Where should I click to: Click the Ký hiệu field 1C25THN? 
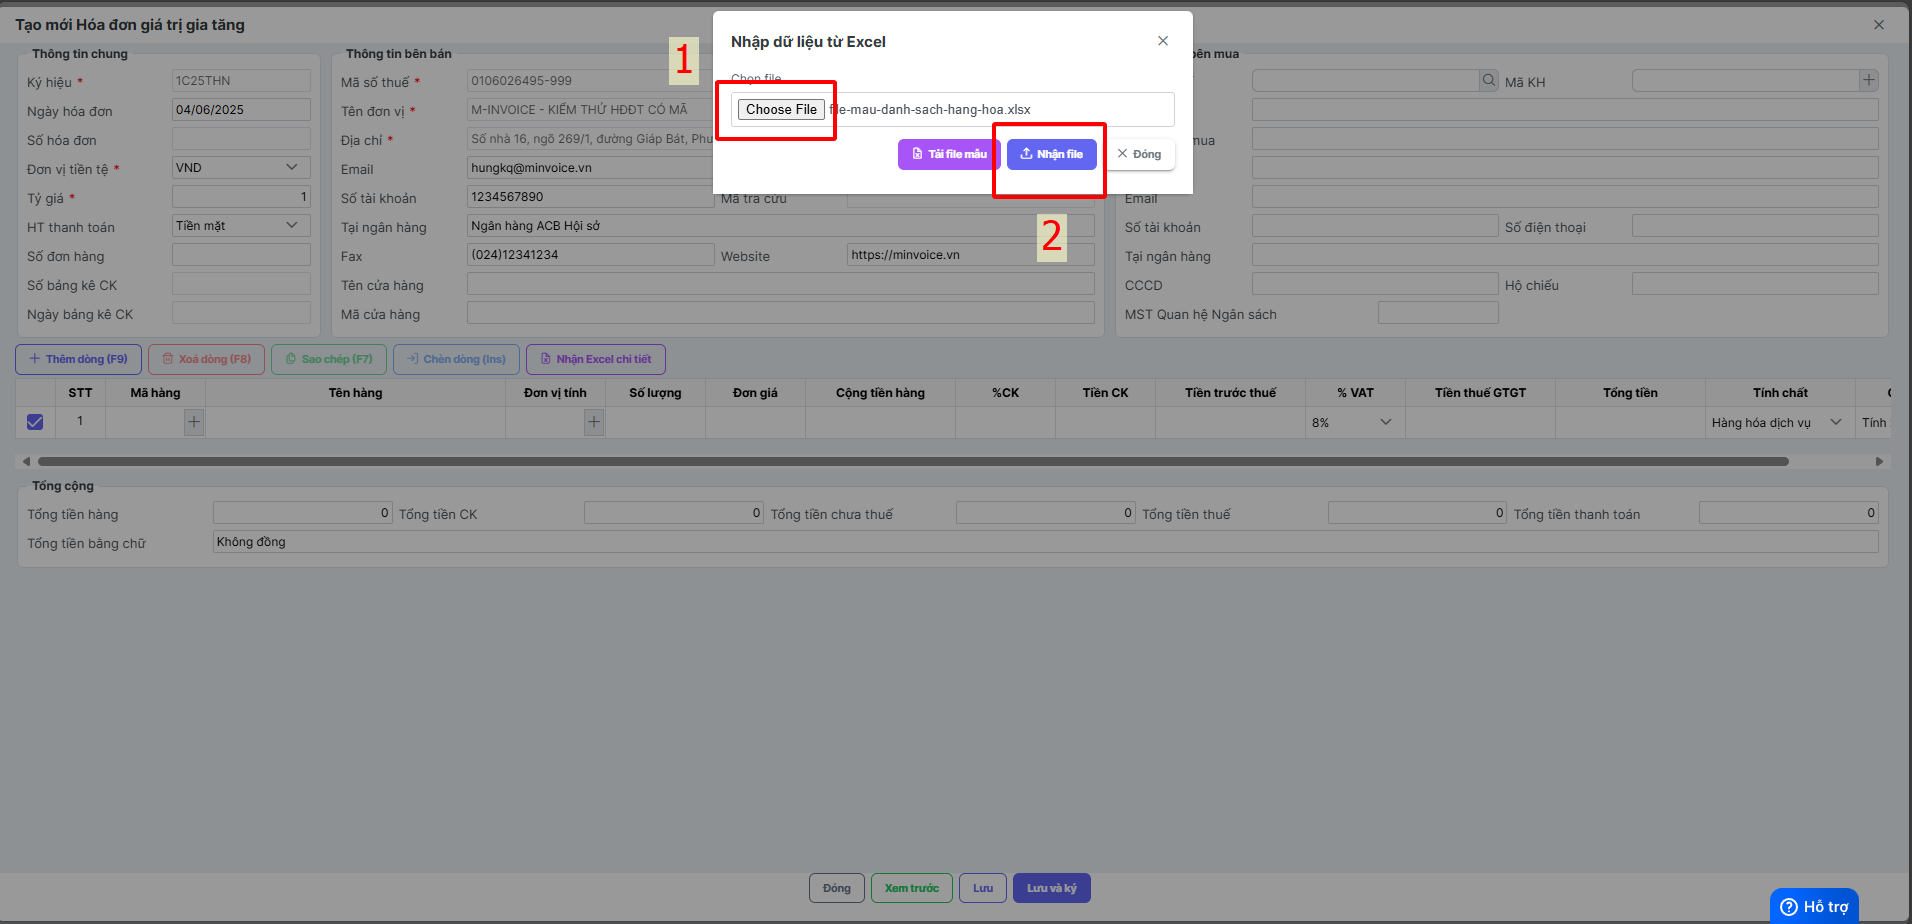click(x=241, y=80)
